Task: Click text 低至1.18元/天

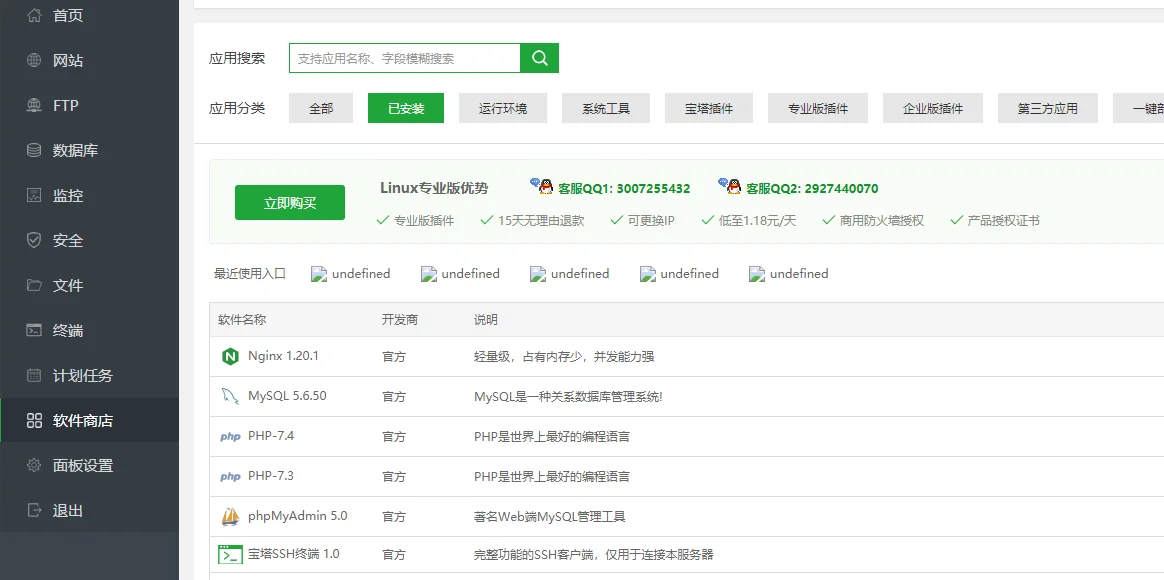Action: click(757, 221)
